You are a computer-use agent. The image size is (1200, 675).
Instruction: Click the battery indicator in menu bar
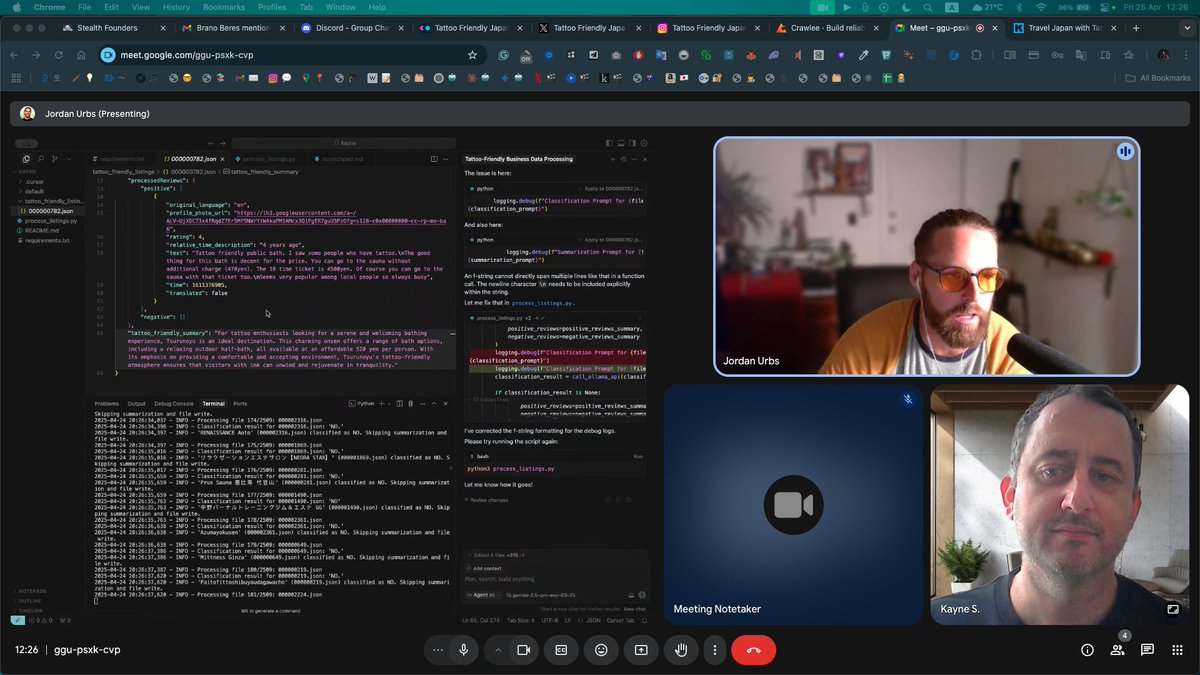[1075, 7]
